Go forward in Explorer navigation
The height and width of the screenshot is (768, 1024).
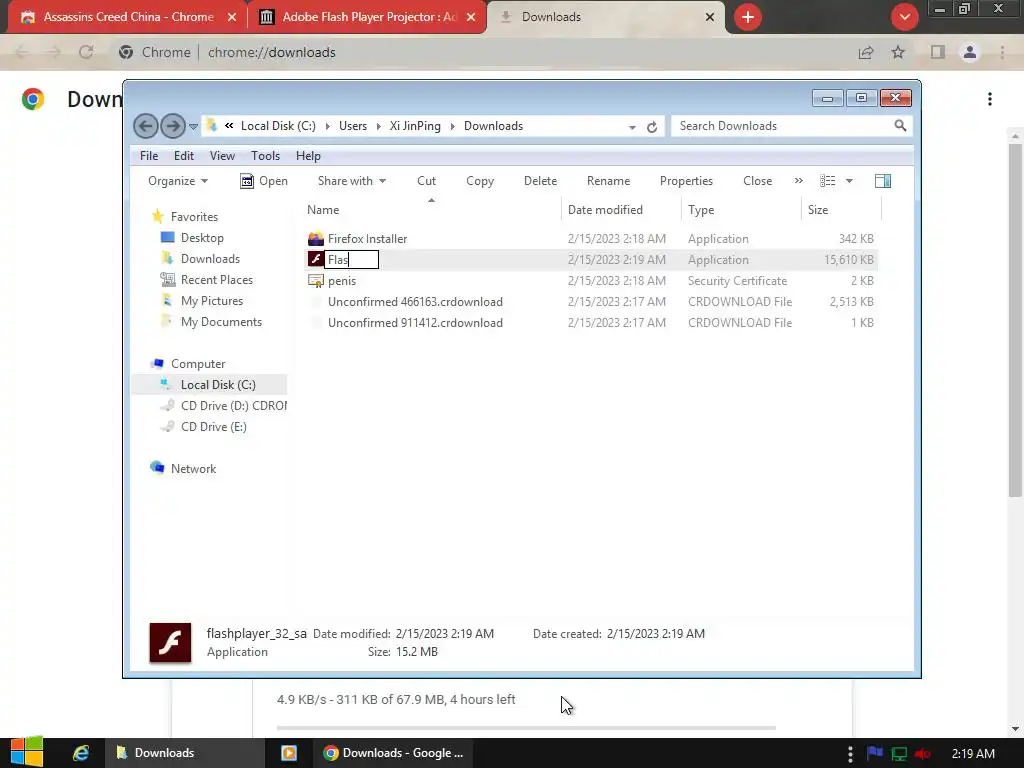pyautogui.click(x=172, y=126)
